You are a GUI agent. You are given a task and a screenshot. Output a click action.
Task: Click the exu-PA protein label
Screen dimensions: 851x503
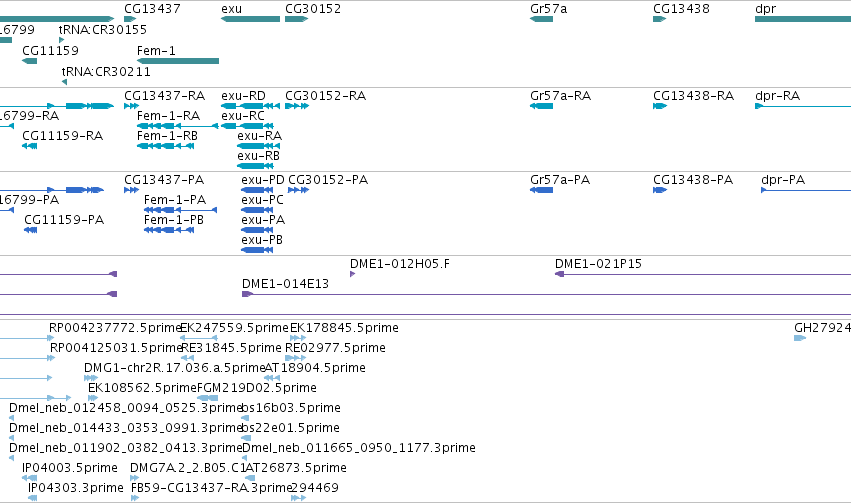click(x=263, y=220)
